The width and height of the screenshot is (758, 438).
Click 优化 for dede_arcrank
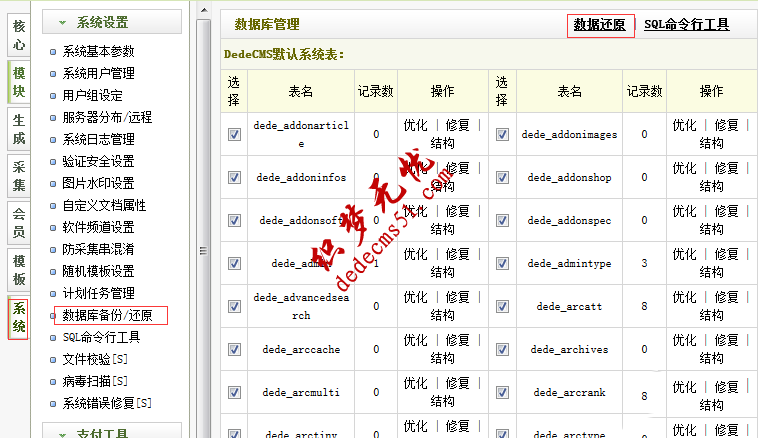pyautogui.click(x=685, y=387)
